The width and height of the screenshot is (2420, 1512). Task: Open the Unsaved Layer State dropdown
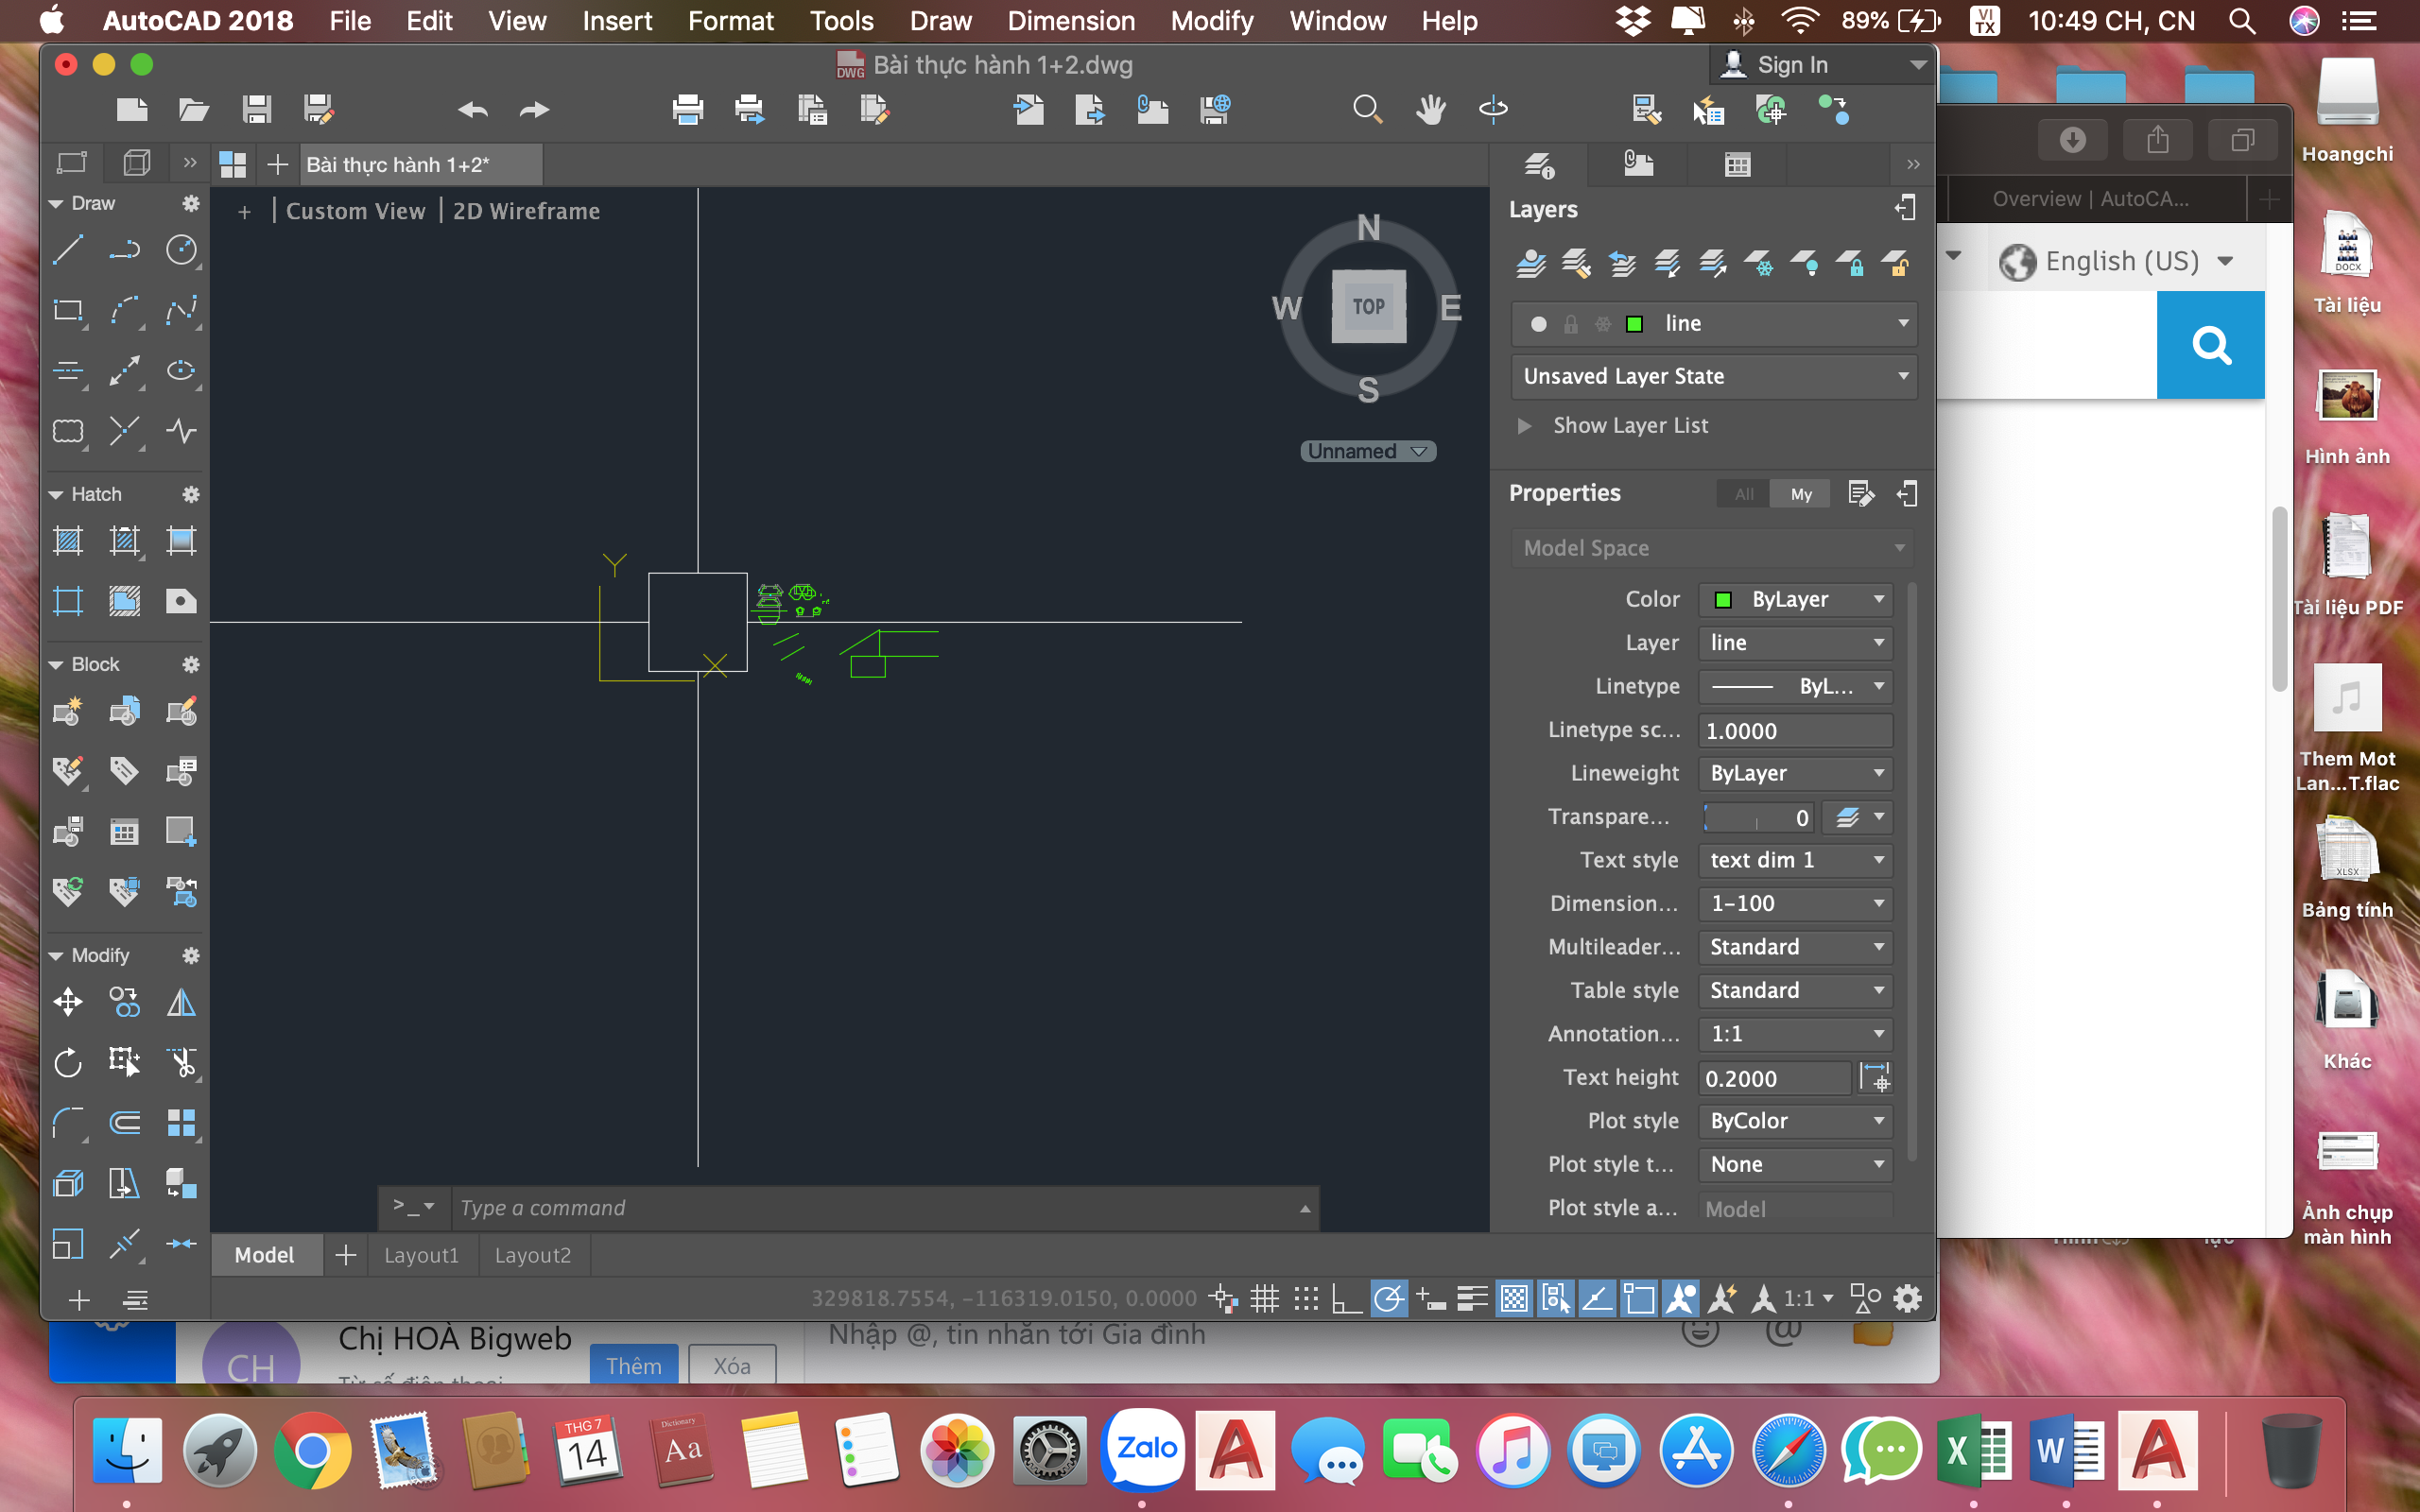(1714, 376)
